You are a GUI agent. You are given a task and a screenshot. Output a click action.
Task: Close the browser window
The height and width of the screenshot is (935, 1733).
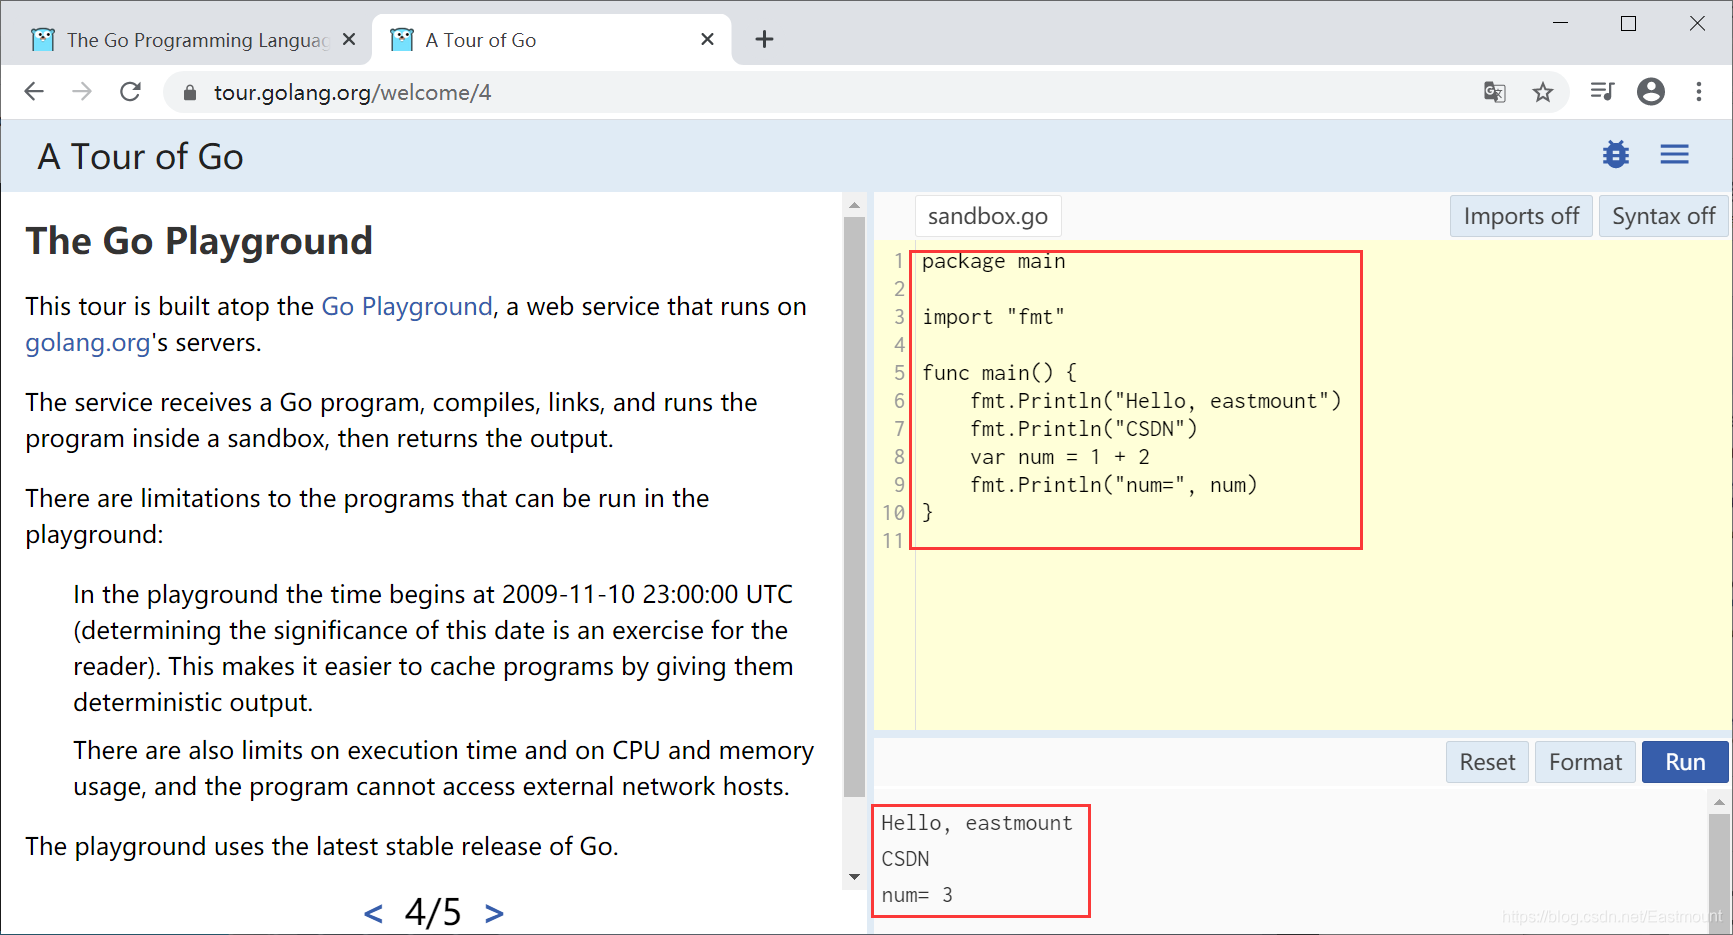coord(1697,23)
